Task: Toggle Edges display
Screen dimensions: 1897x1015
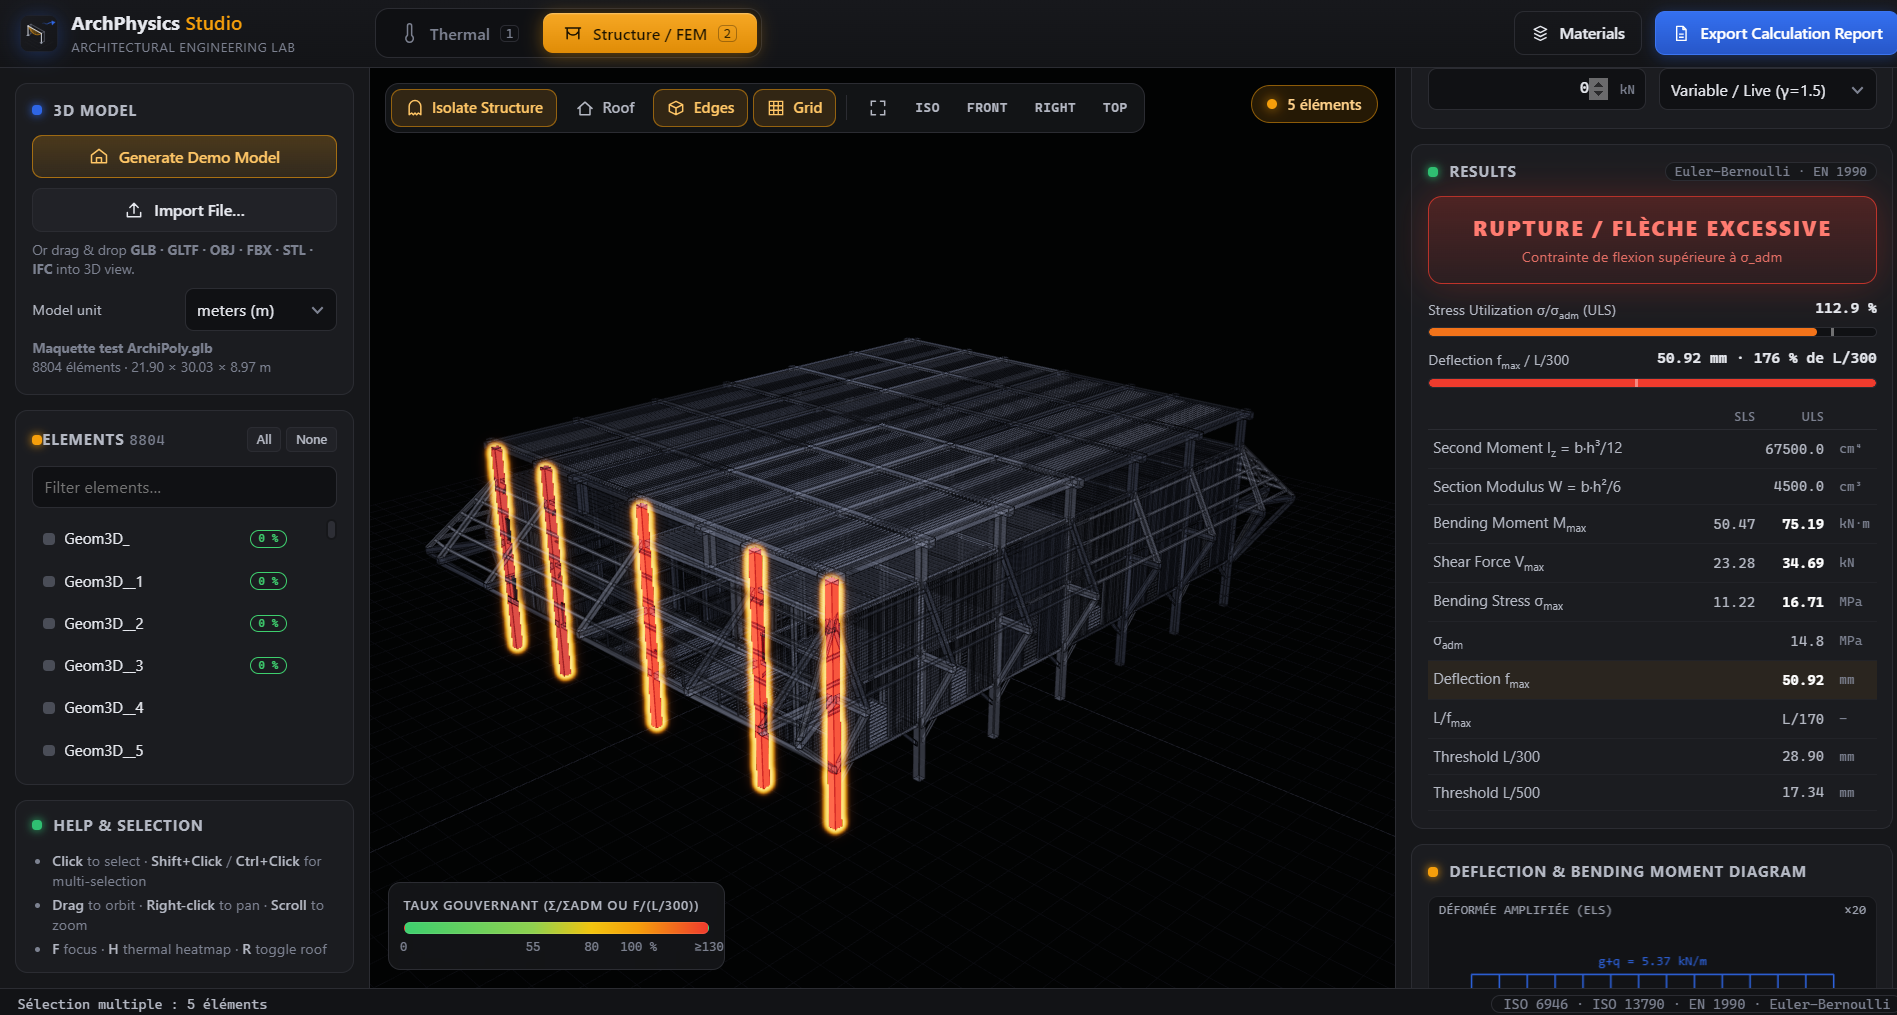Action: pos(701,108)
